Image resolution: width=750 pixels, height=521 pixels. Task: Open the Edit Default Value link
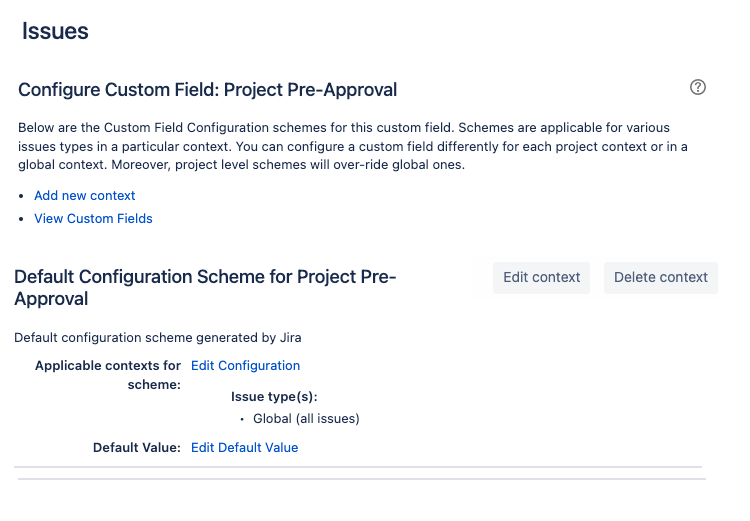click(244, 447)
